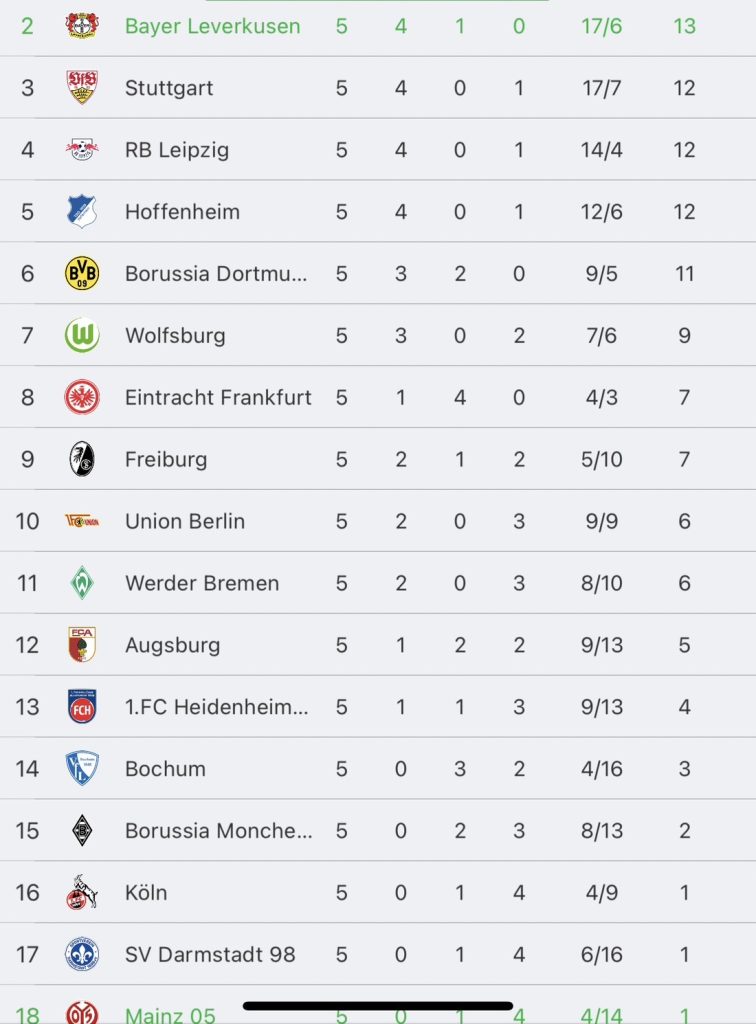The height and width of the screenshot is (1024, 756).
Task: Tap Mainz 05 team name
Action: [x=170, y=1015]
